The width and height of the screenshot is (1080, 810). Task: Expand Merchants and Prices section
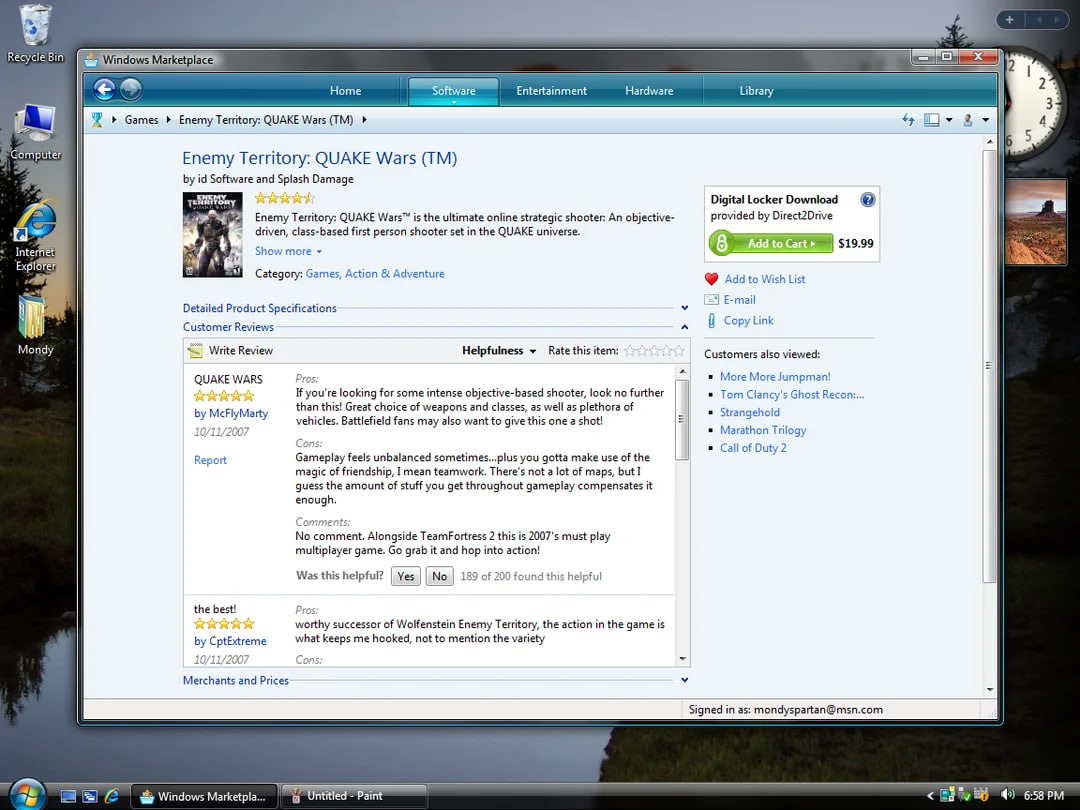pos(236,681)
